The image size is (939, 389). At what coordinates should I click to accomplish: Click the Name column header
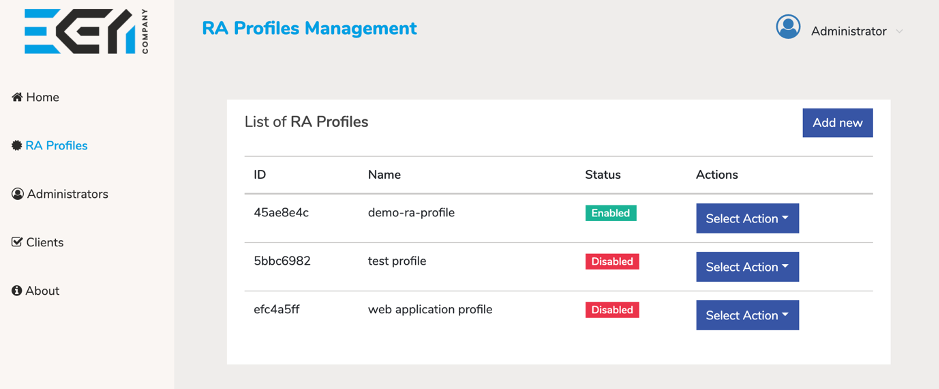[384, 175]
